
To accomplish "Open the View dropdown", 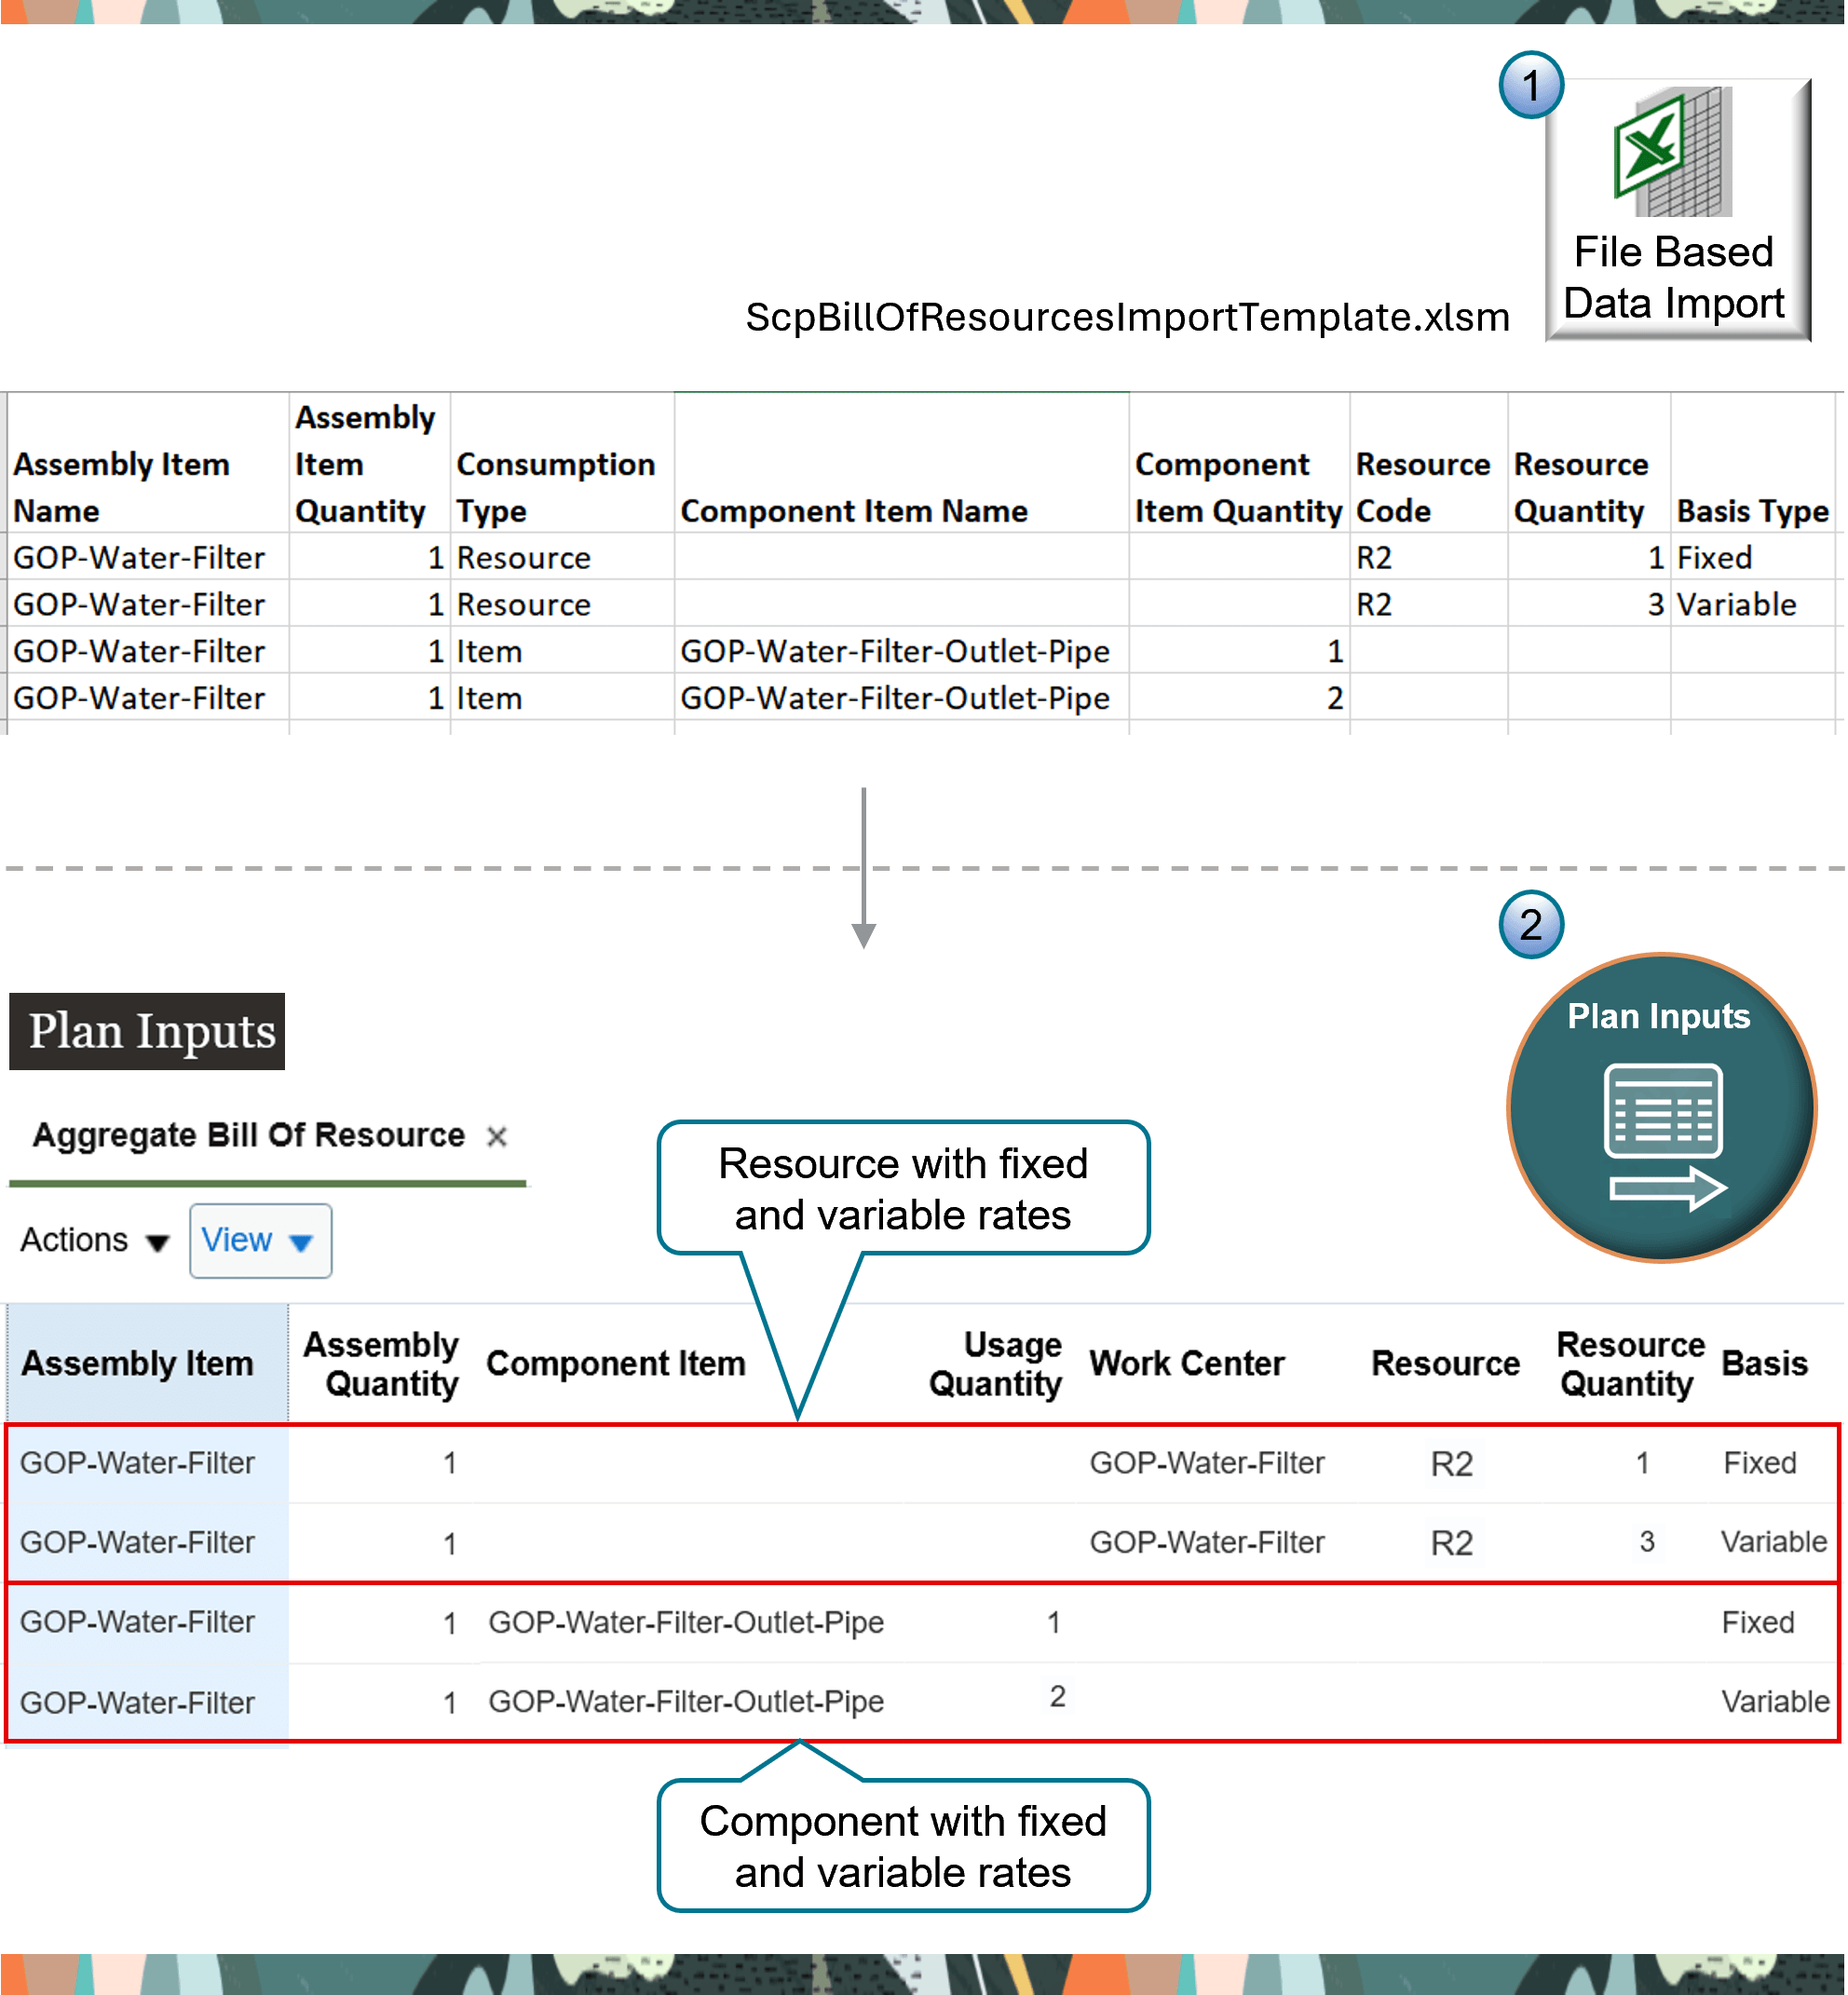I will [259, 1240].
